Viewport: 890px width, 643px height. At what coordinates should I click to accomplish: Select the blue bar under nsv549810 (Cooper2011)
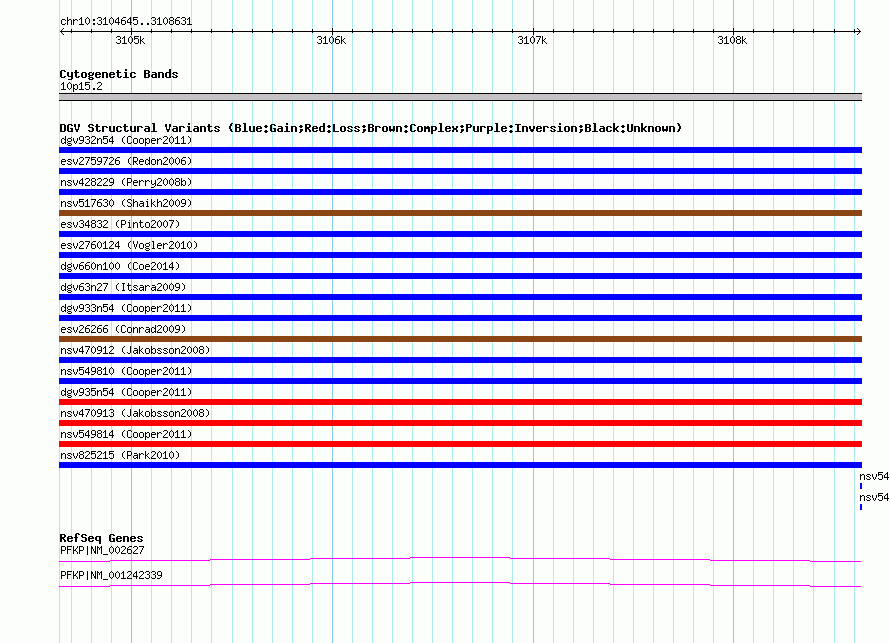pos(460,381)
